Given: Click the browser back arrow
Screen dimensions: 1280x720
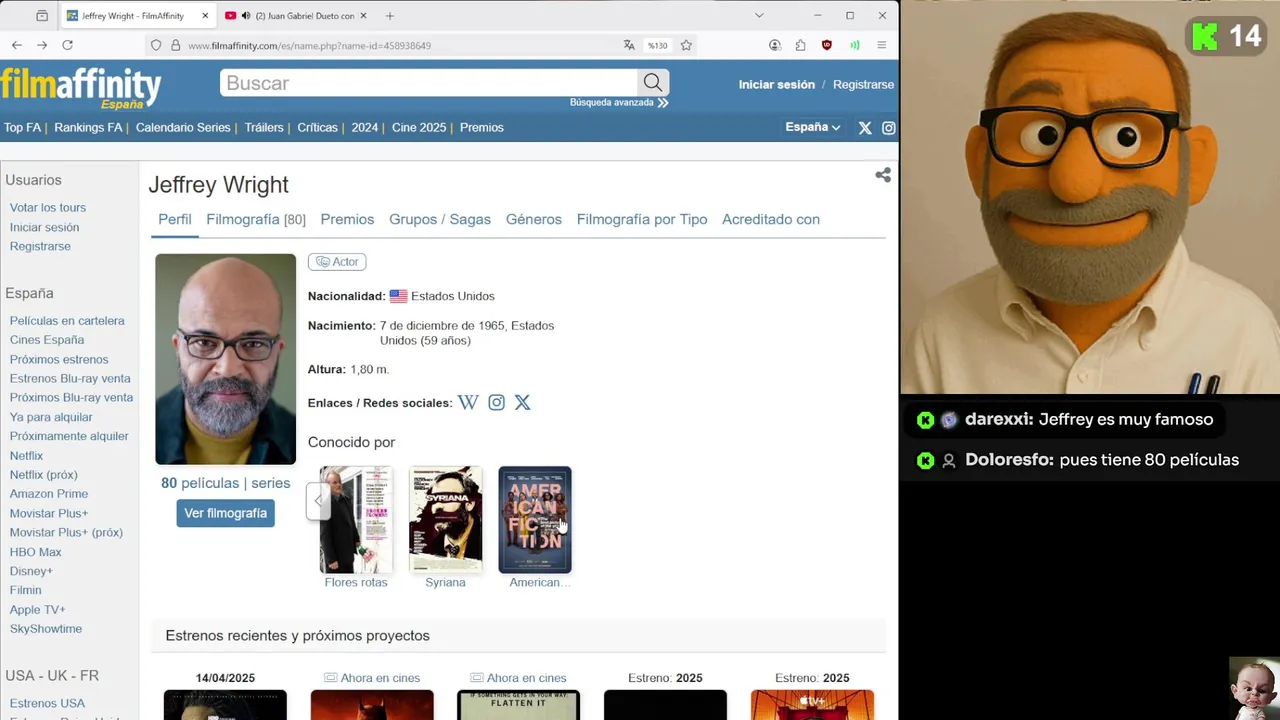Looking at the screenshot, I should (17, 45).
